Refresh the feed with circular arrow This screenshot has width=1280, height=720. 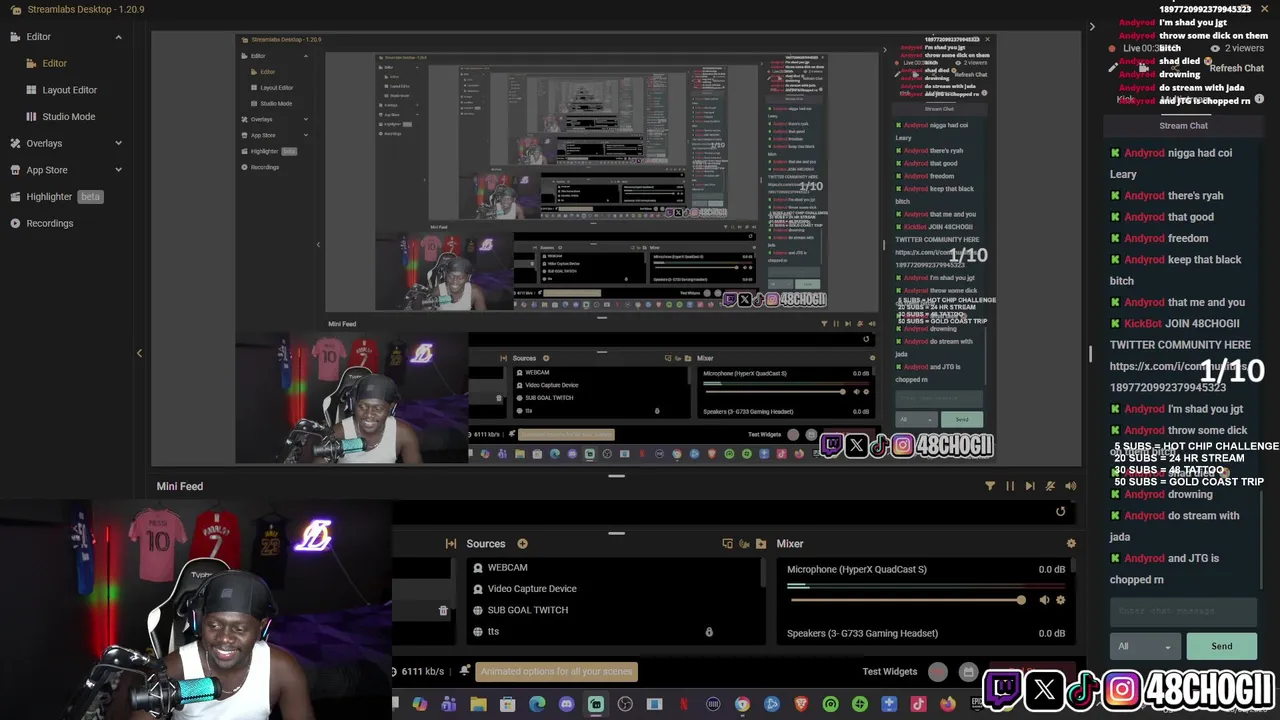click(x=1061, y=511)
